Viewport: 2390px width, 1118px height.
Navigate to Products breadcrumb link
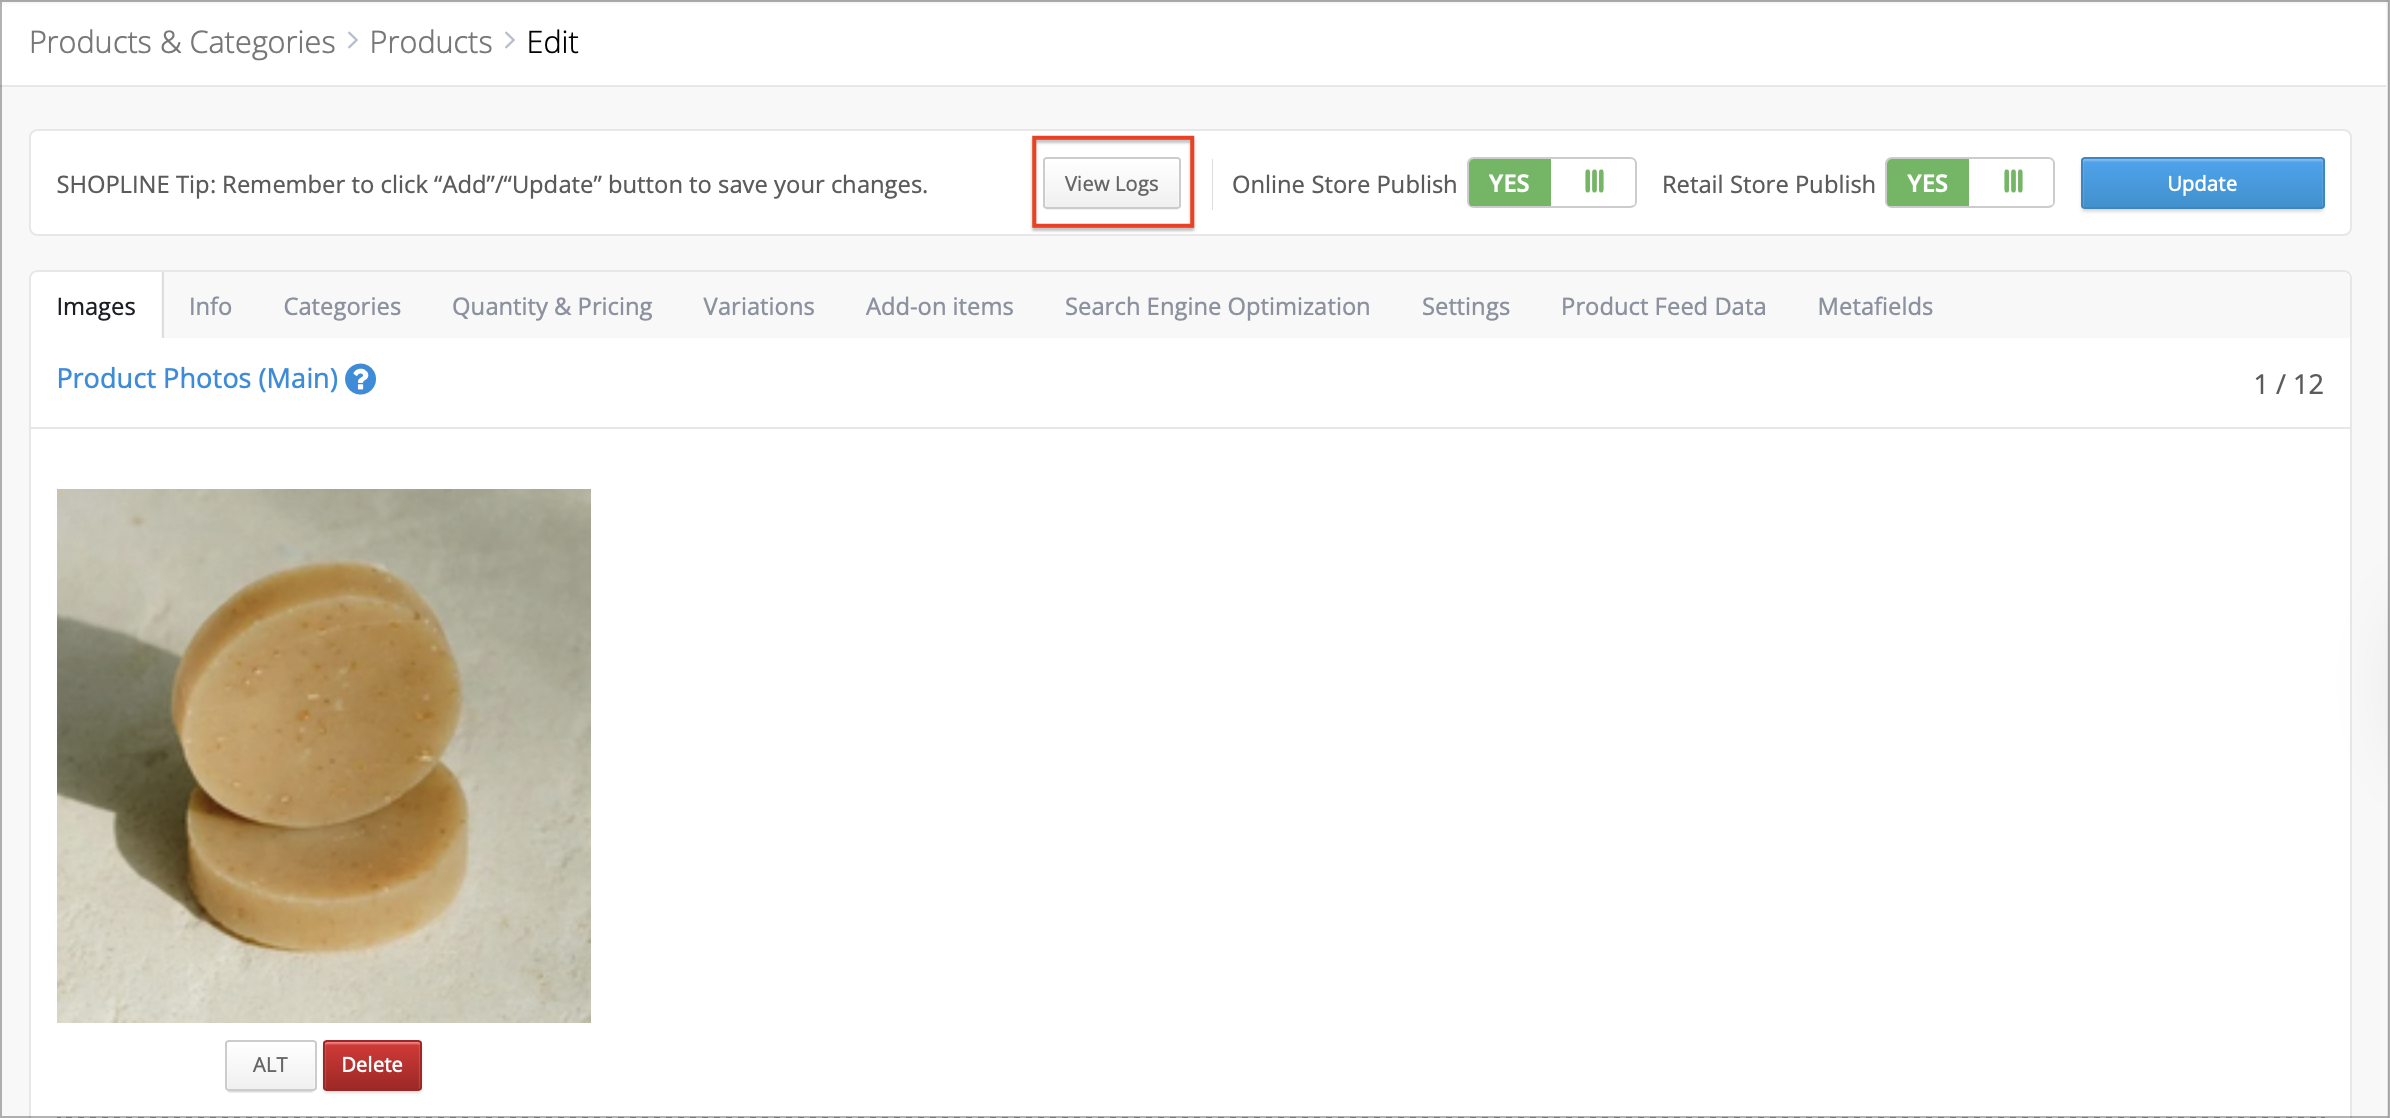[431, 42]
